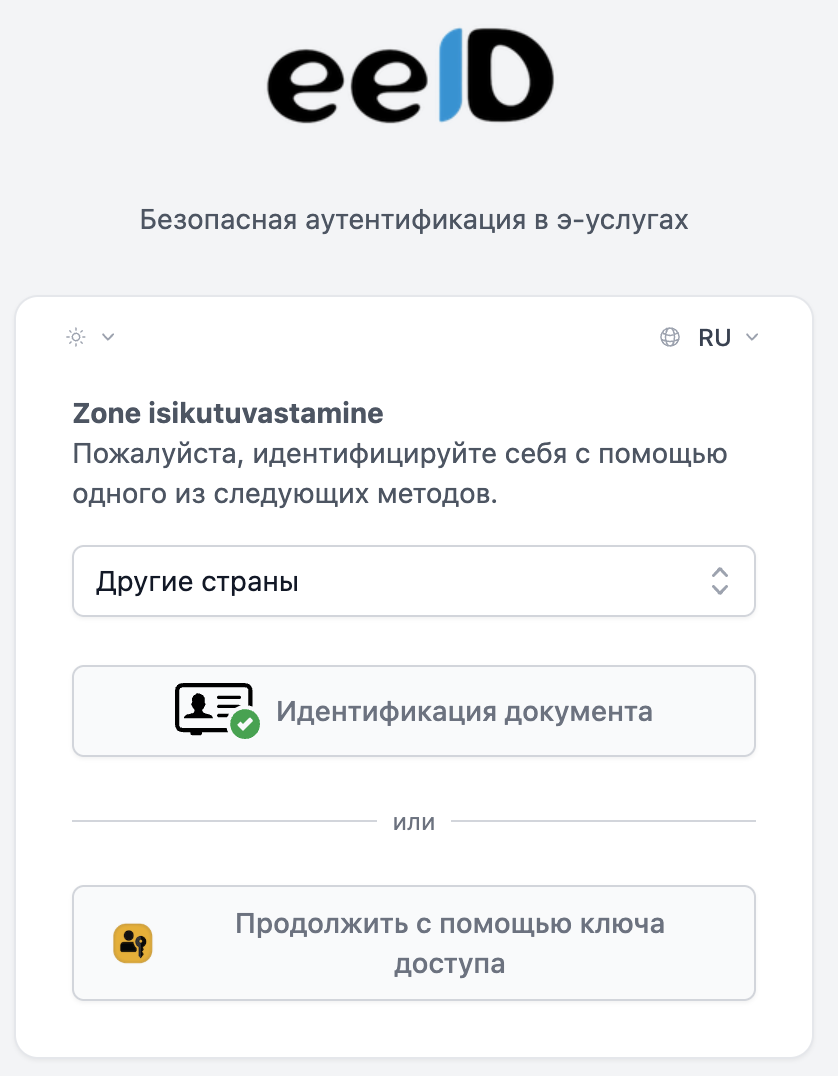Expand the chevron beside RU
The image size is (838, 1076).
[752, 338]
